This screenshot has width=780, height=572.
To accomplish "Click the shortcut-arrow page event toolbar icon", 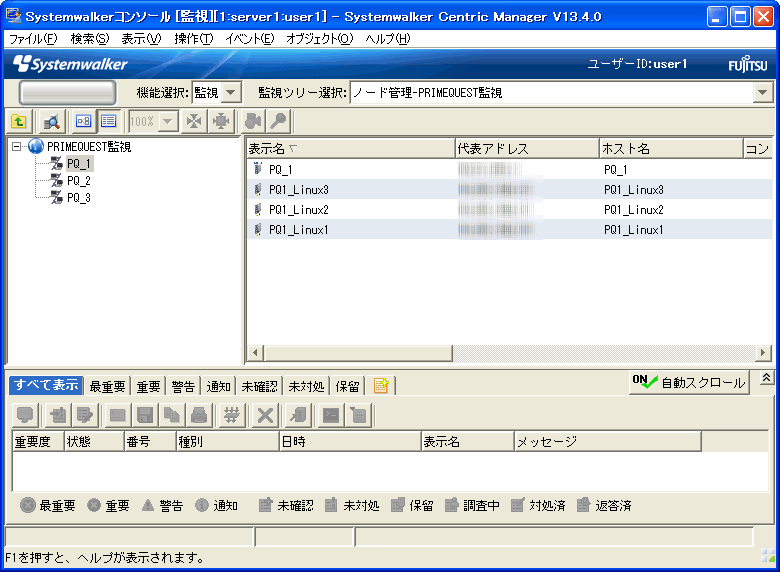I will pos(298,415).
